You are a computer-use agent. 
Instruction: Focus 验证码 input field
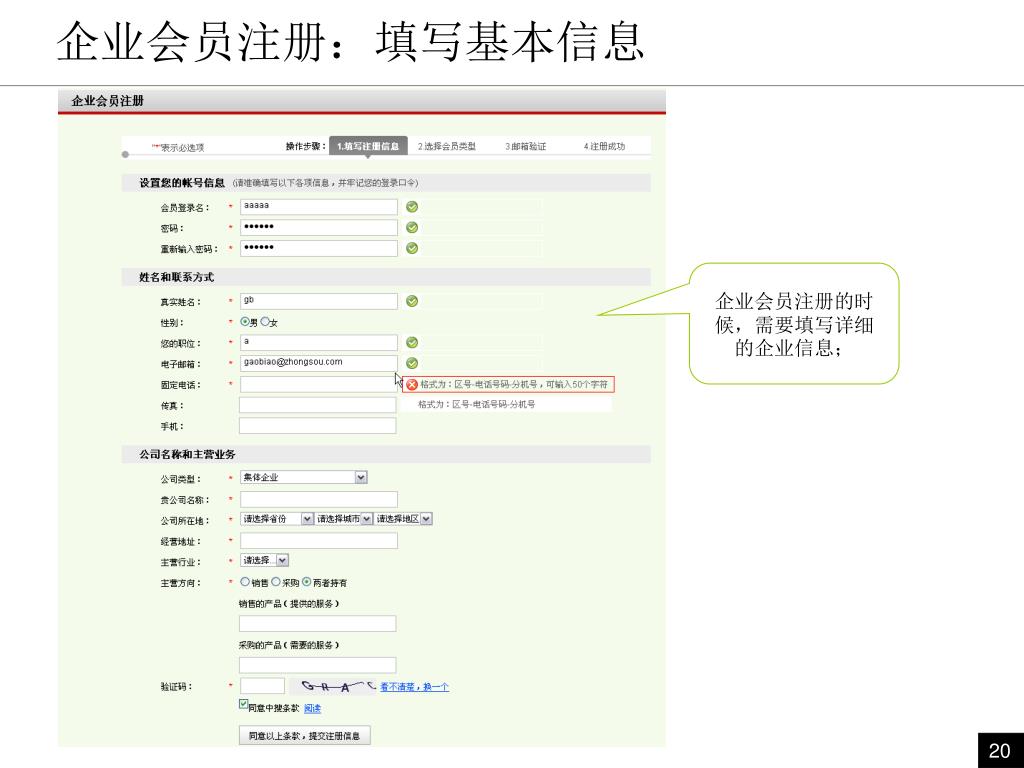tap(263, 686)
